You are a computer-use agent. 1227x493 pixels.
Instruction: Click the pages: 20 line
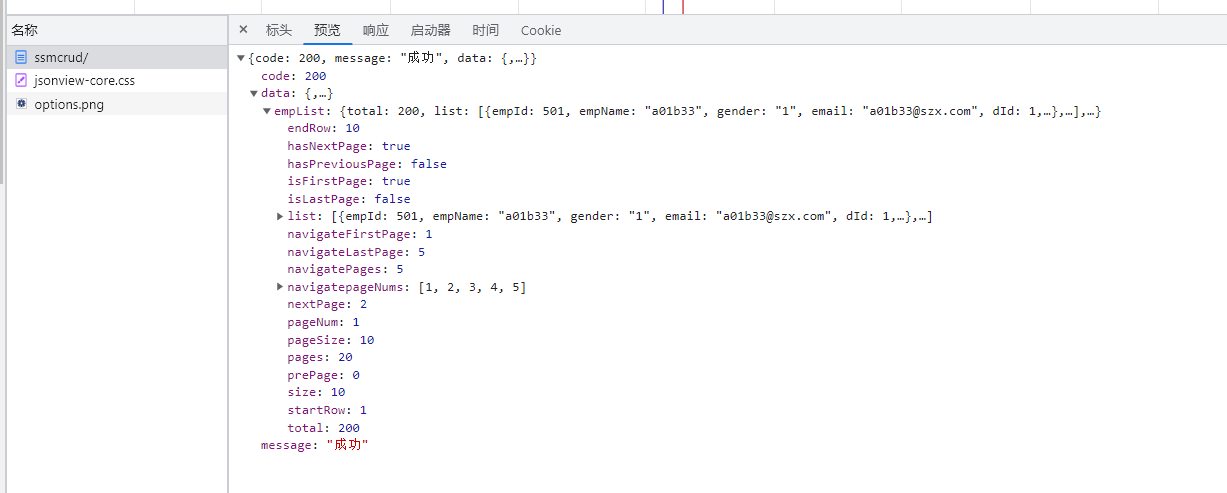point(319,357)
